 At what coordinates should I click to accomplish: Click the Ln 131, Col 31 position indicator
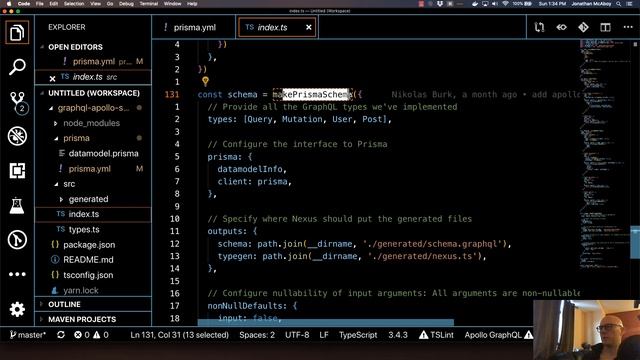pos(179,335)
